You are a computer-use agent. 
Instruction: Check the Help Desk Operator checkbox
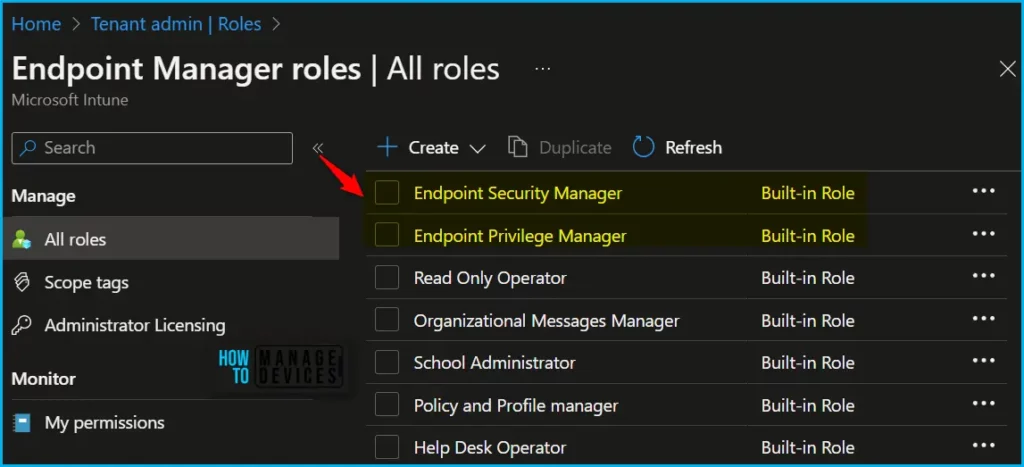click(x=387, y=447)
